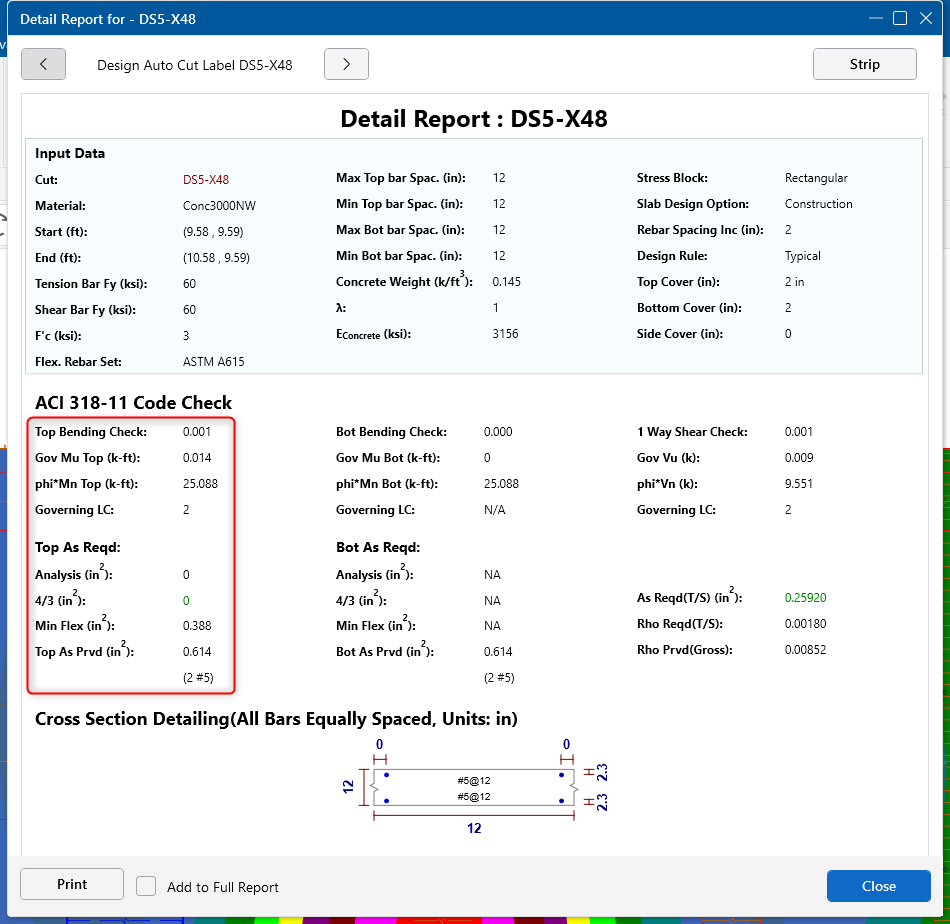The width and height of the screenshot is (950, 924).
Task: Click the ACI 318-11 Code Check heading
Action: tap(133, 403)
